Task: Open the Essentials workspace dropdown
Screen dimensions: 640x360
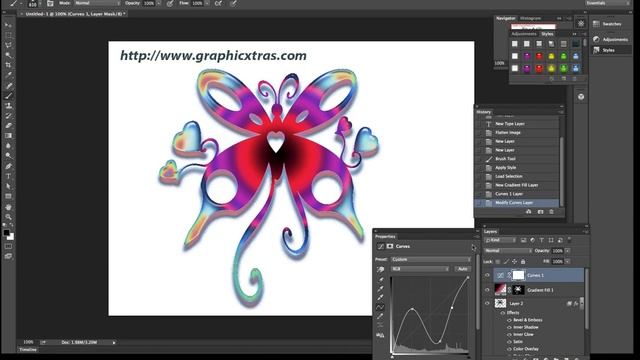Action: point(607,3)
